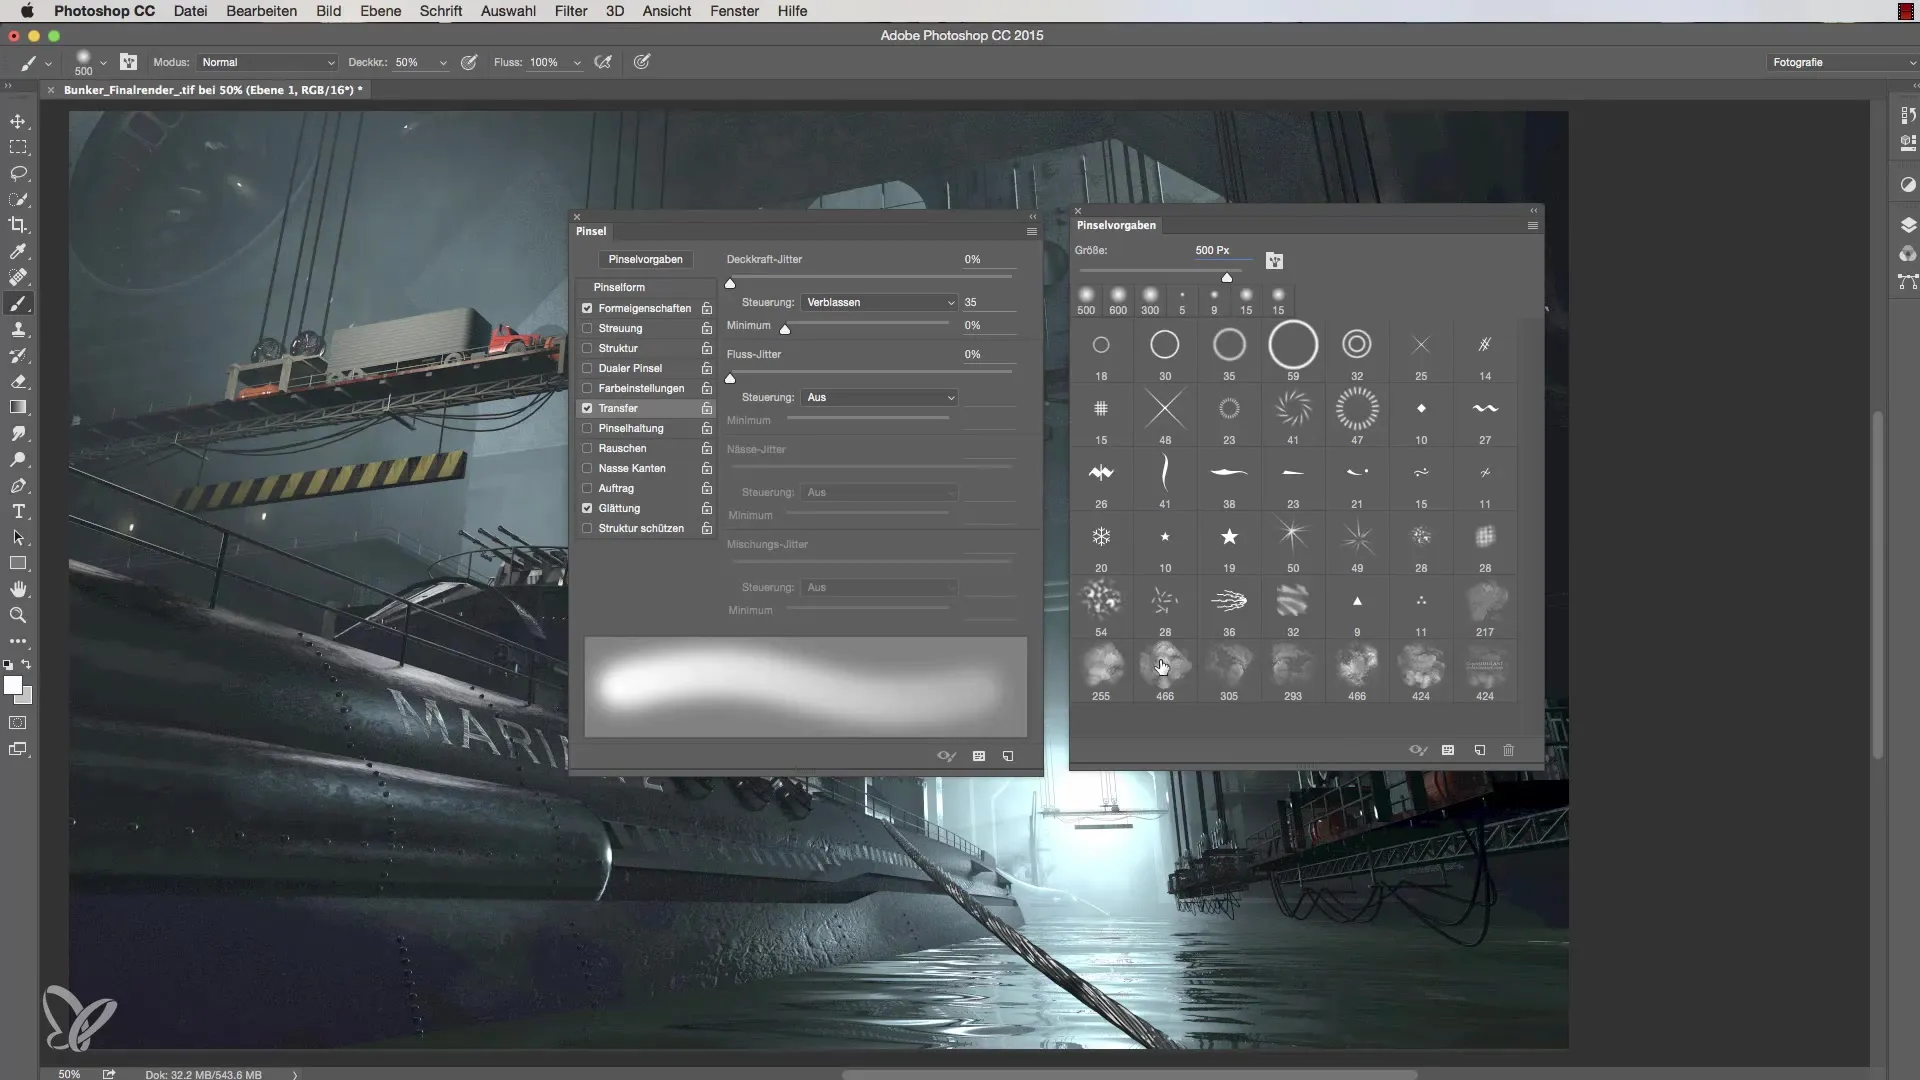This screenshot has width=1920, height=1080.
Task: Open Photoshop CC application menu
Action: click(x=104, y=11)
